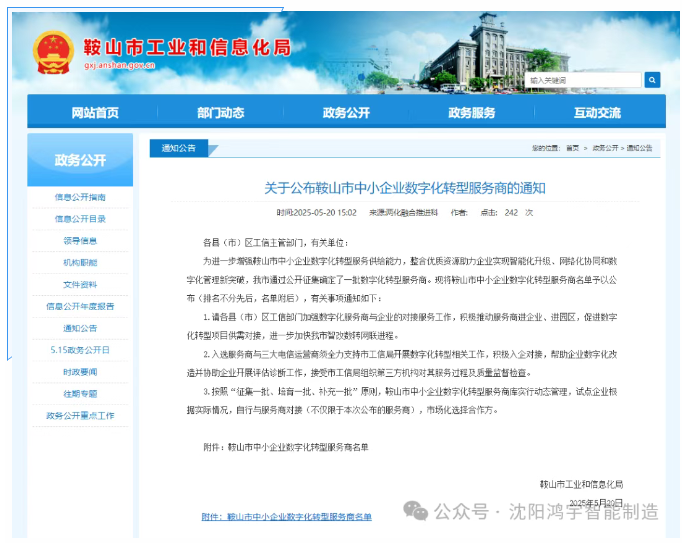Open 文件资料 from the left menu

tap(80, 285)
